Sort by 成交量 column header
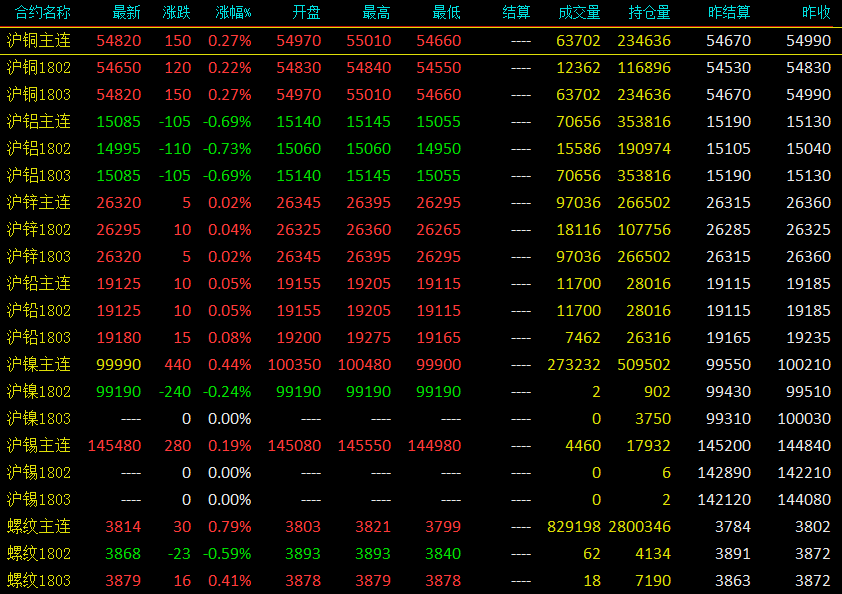This screenshot has width=842, height=594. [579, 12]
